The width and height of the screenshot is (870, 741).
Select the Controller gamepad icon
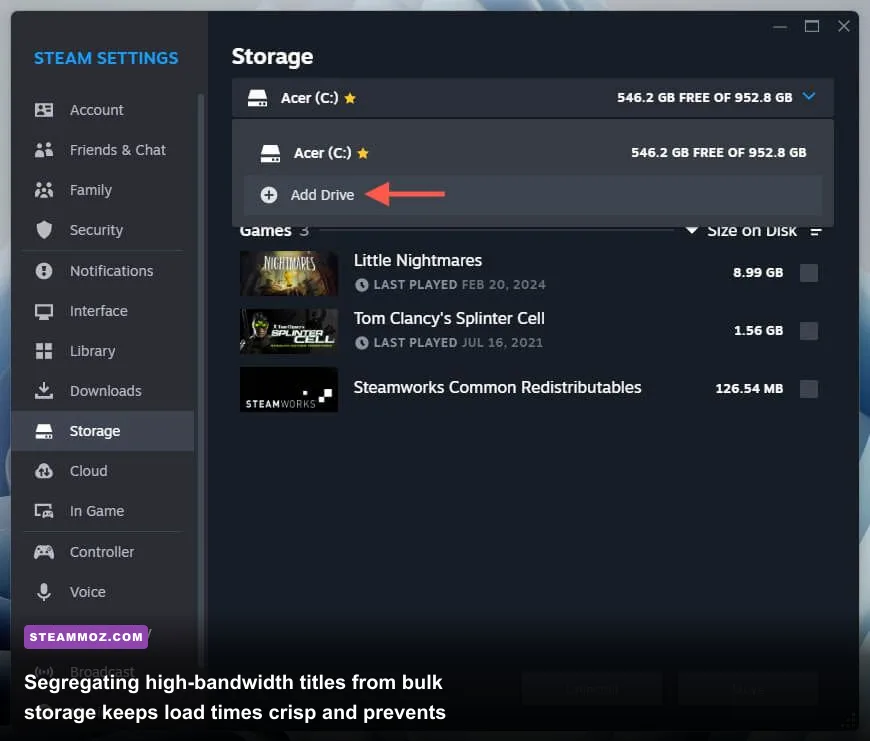click(44, 552)
